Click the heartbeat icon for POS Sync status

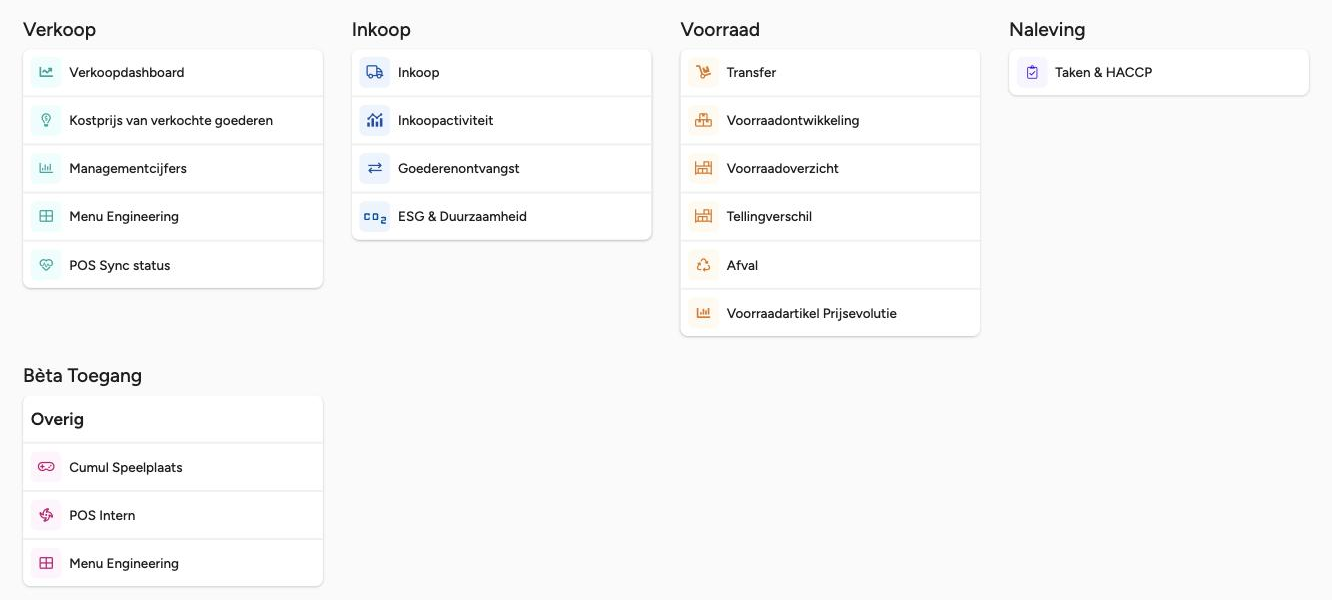[46, 265]
